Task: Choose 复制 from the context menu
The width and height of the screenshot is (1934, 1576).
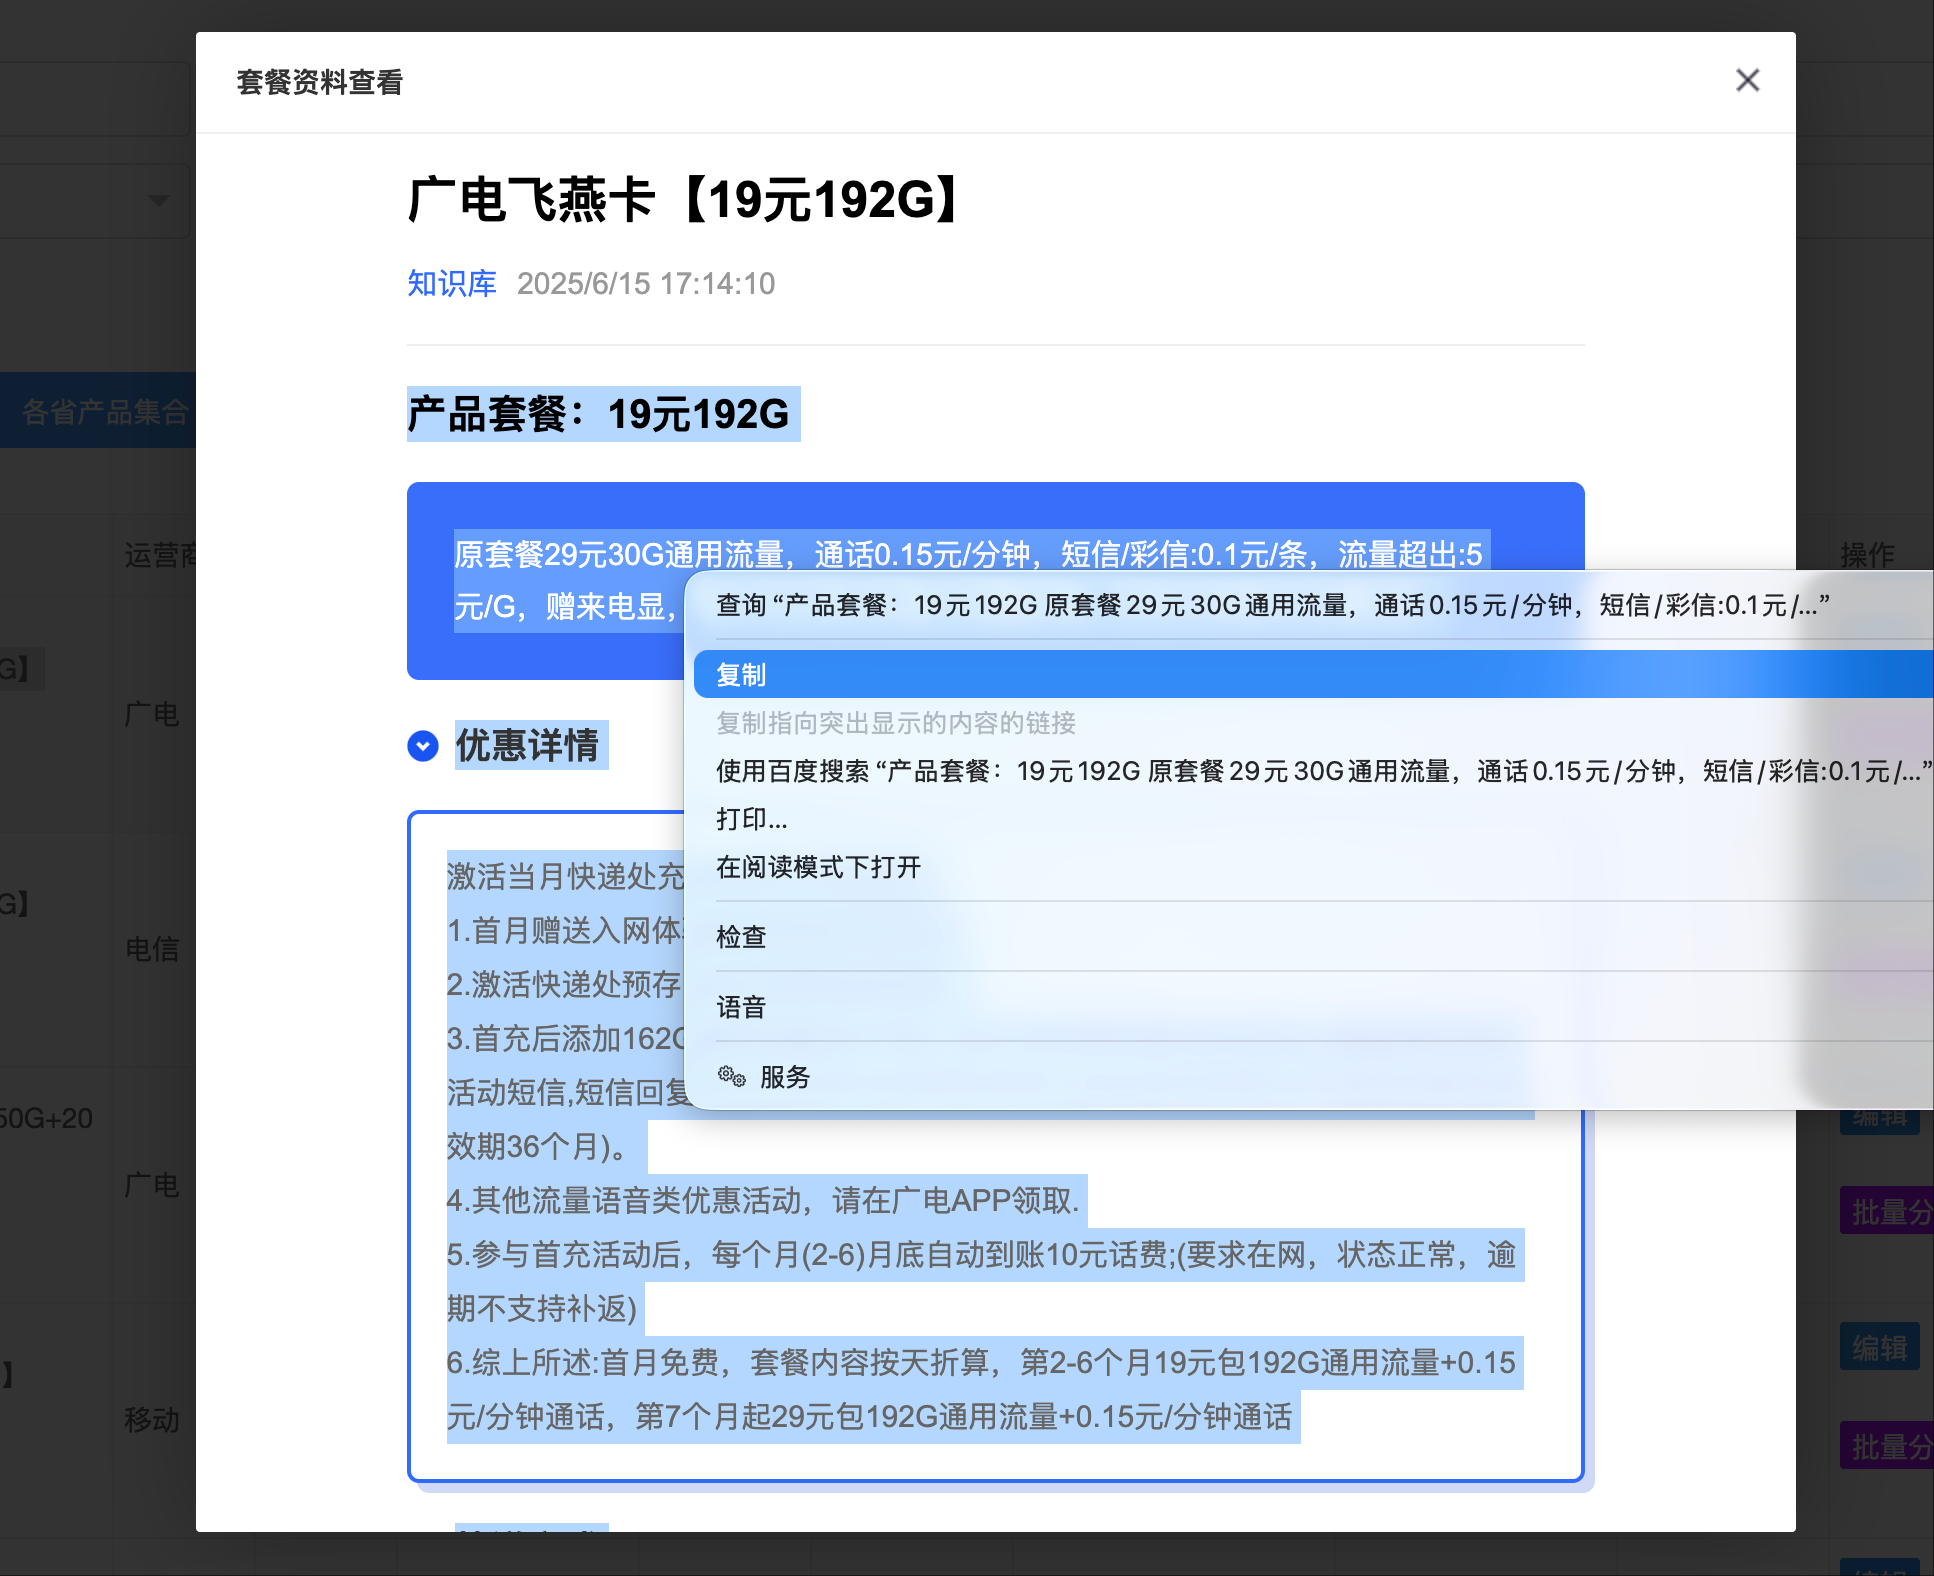Action: pos(1313,674)
